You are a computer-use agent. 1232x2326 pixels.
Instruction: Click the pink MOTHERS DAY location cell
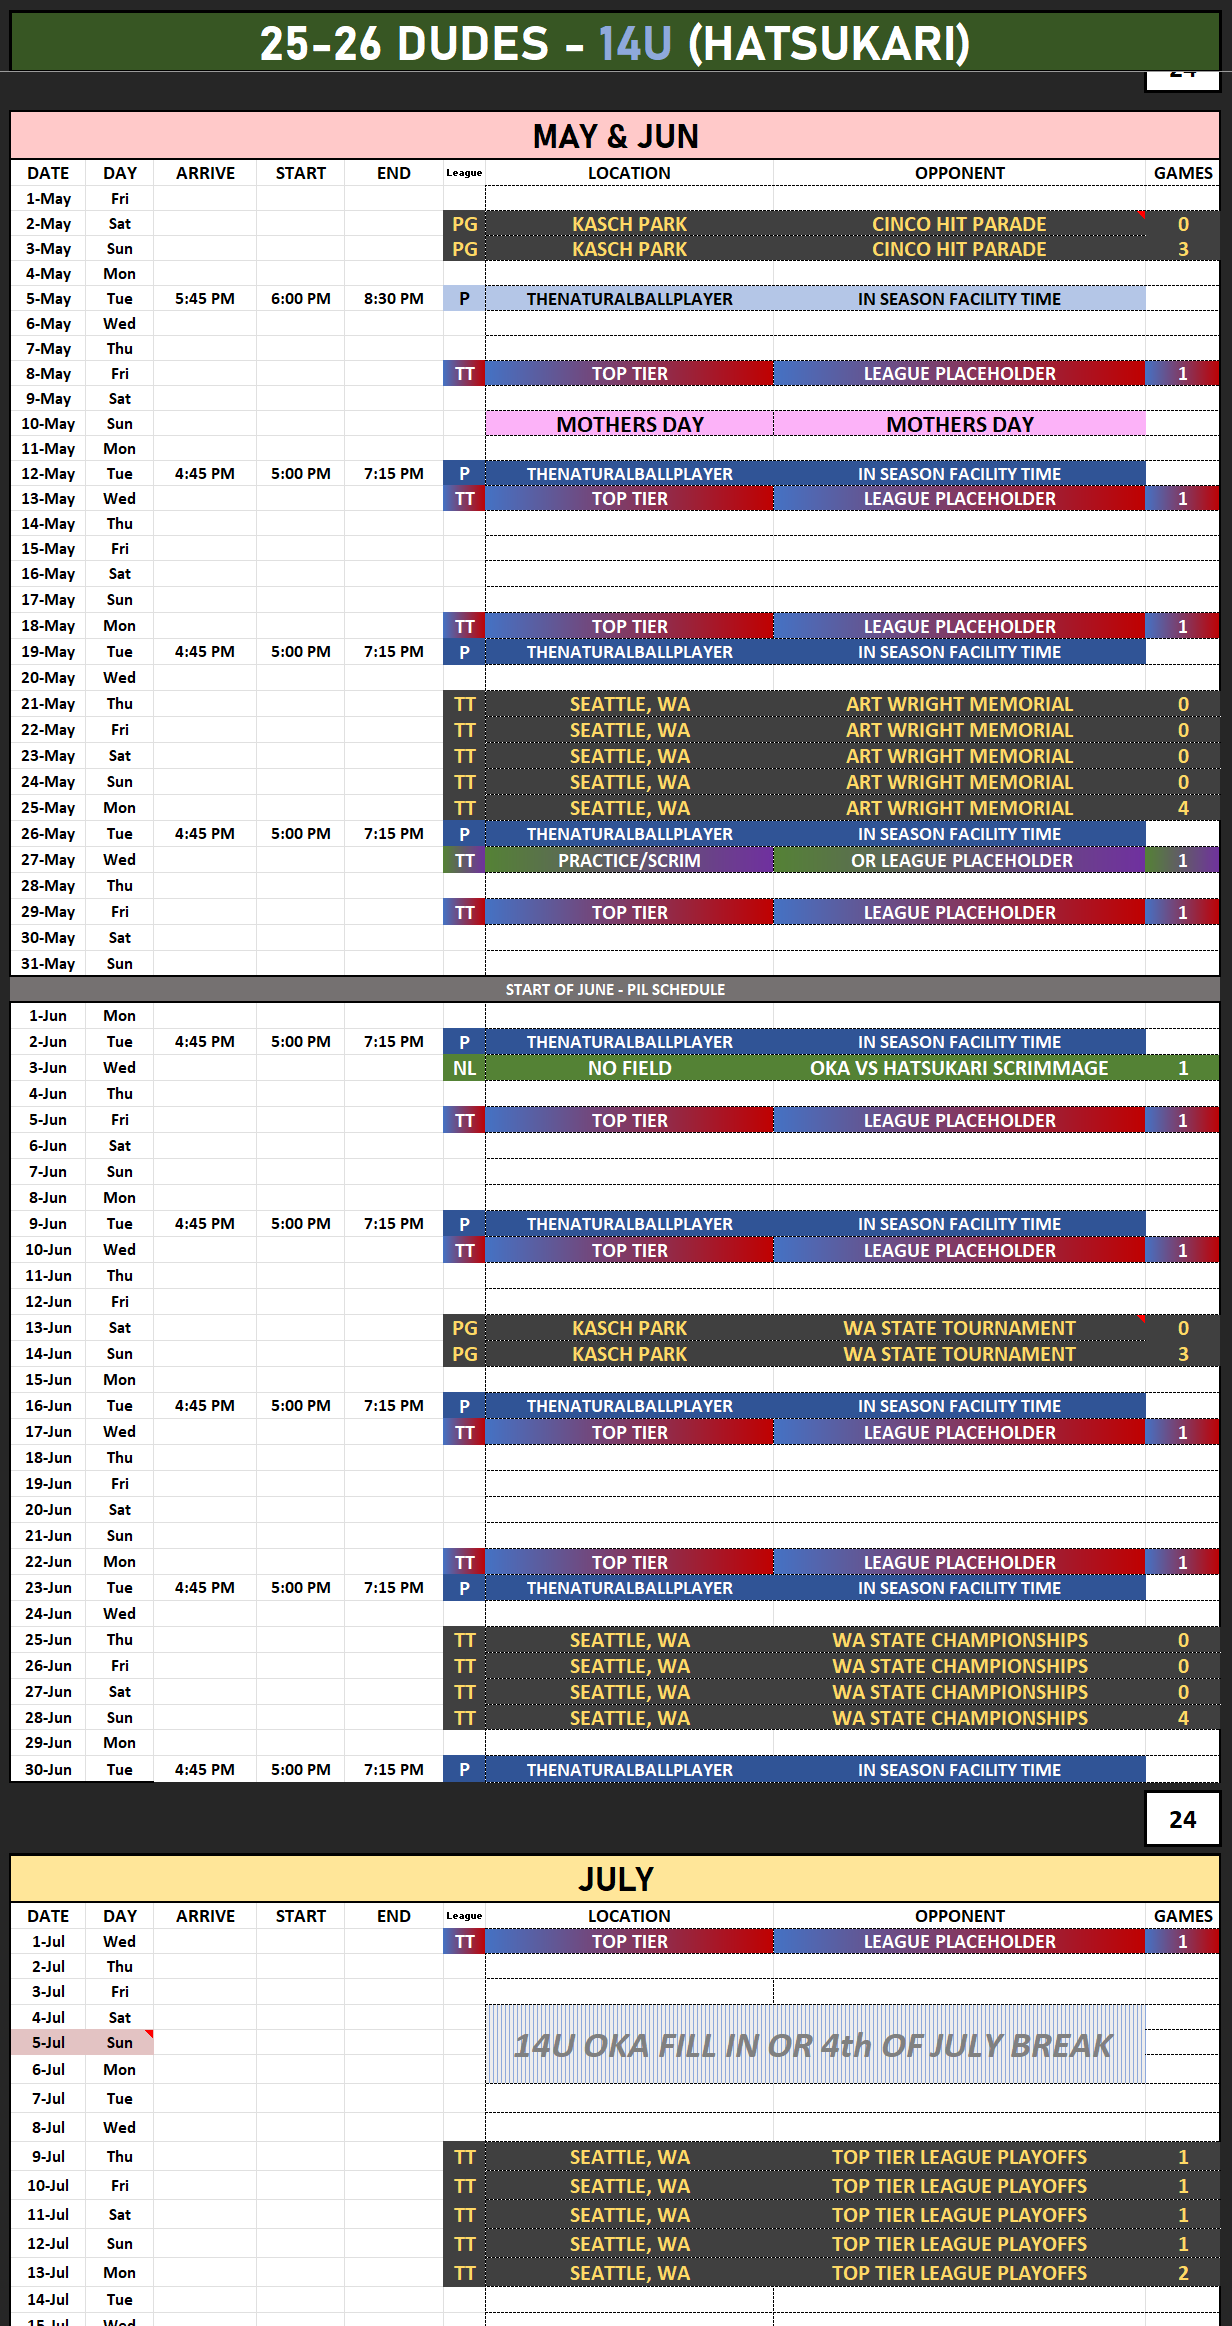click(629, 424)
